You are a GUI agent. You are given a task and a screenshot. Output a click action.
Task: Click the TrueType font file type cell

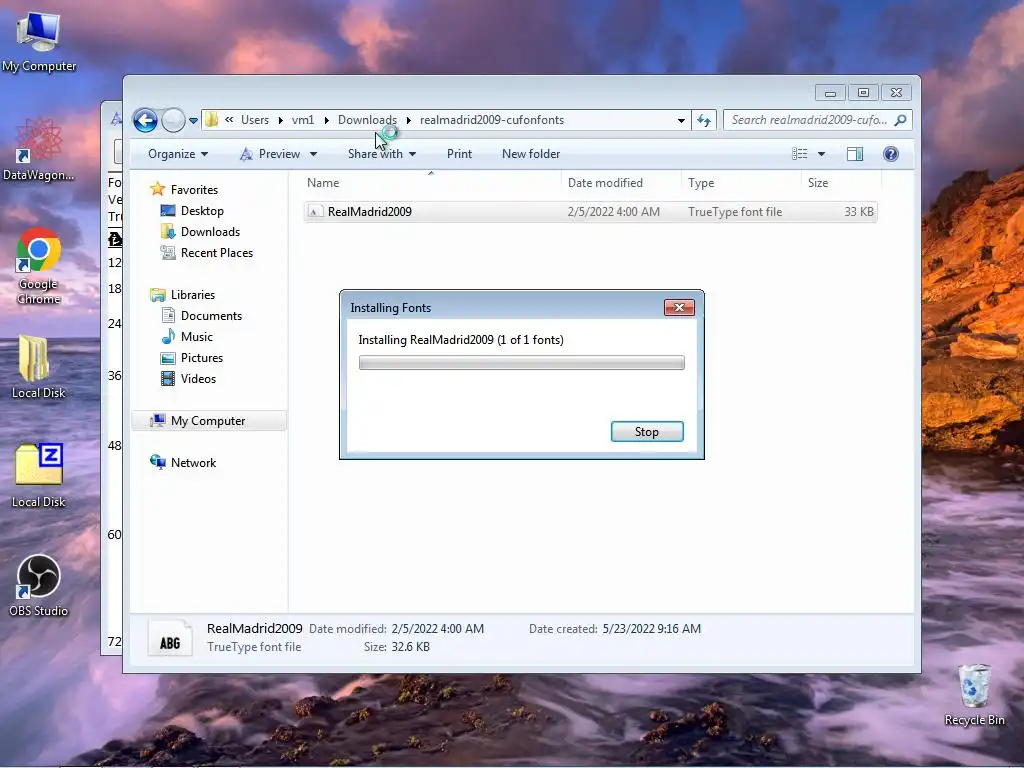point(735,212)
